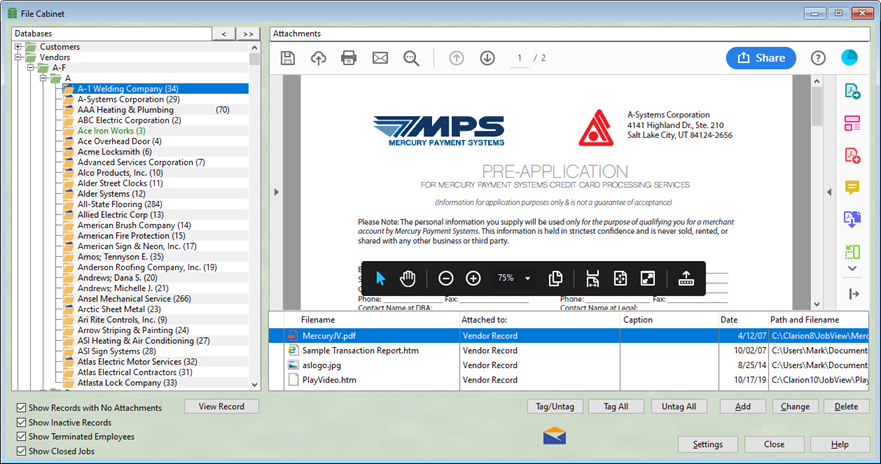Open the 75% zoom level dropdown
This screenshot has width=881, height=464.
[527, 278]
